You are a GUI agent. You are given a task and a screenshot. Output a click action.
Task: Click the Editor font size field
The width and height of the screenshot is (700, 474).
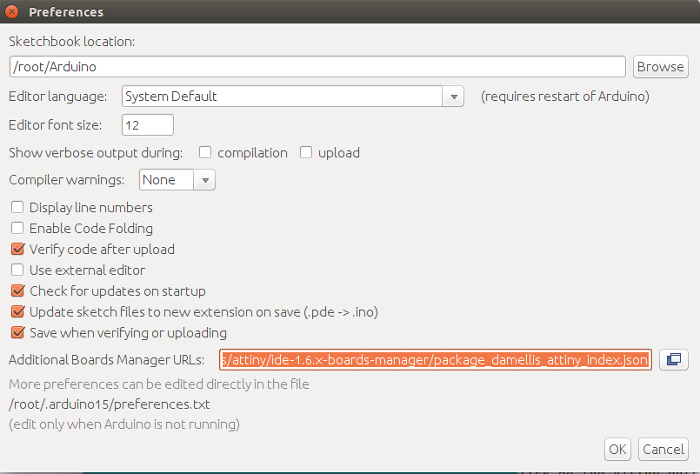pos(148,125)
